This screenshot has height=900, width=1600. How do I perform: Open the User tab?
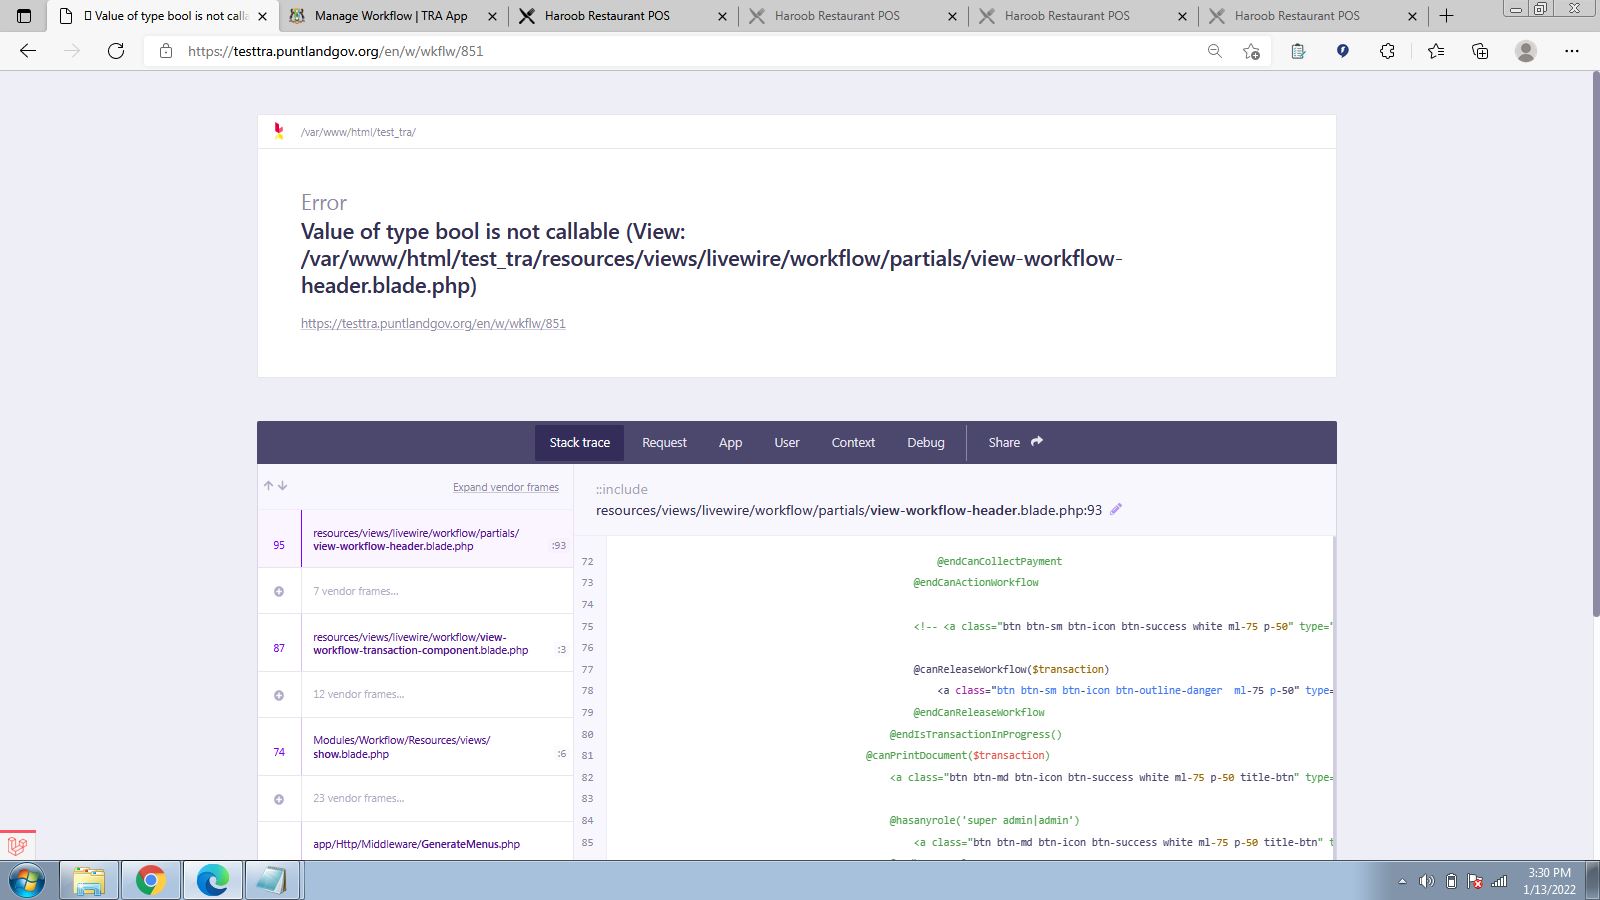[787, 442]
